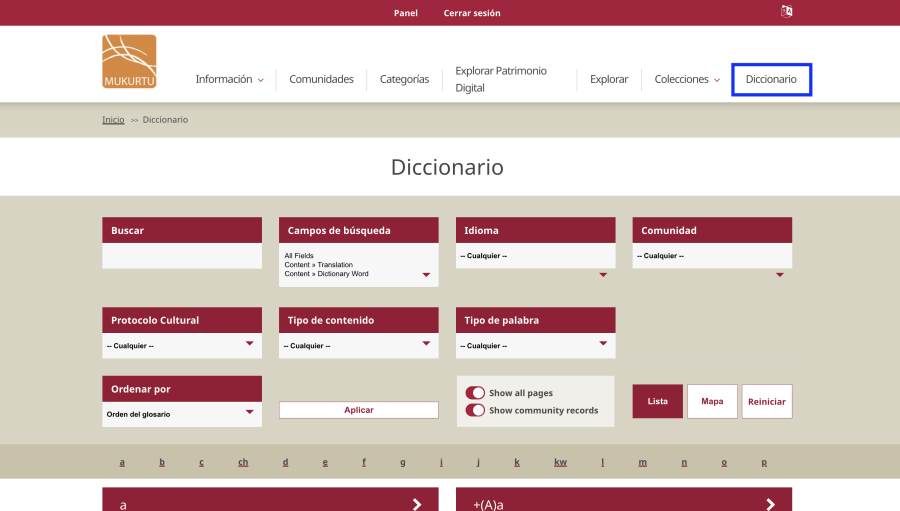
Task: Click the Mukurtu logo
Action: coord(129,61)
